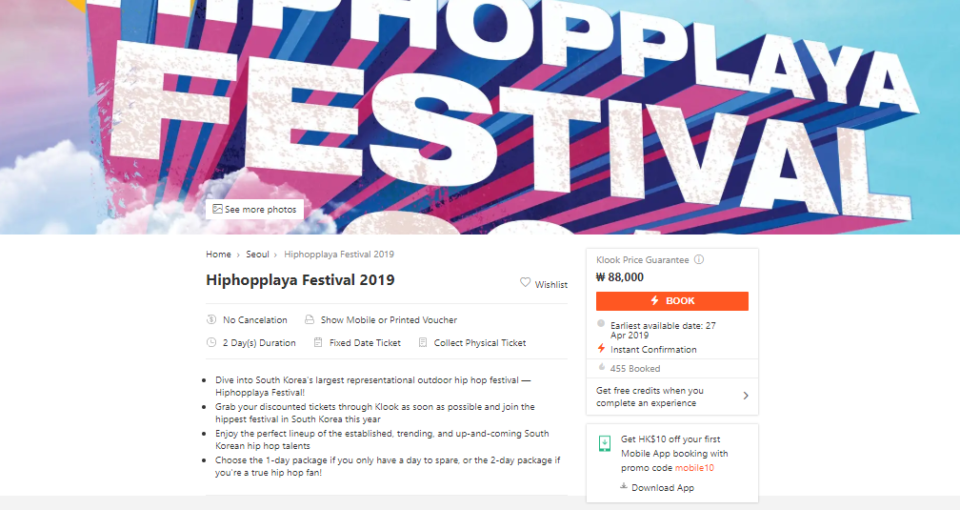Click the download arrow icon beside Download App
The height and width of the screenshot is (510, 960).
coord(623,487)
